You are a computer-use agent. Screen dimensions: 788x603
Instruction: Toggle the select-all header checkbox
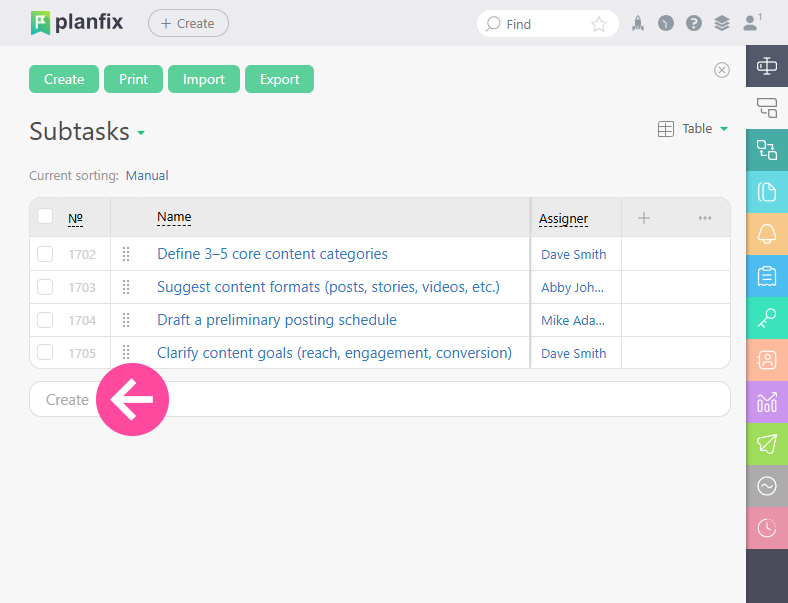point(45,217)
